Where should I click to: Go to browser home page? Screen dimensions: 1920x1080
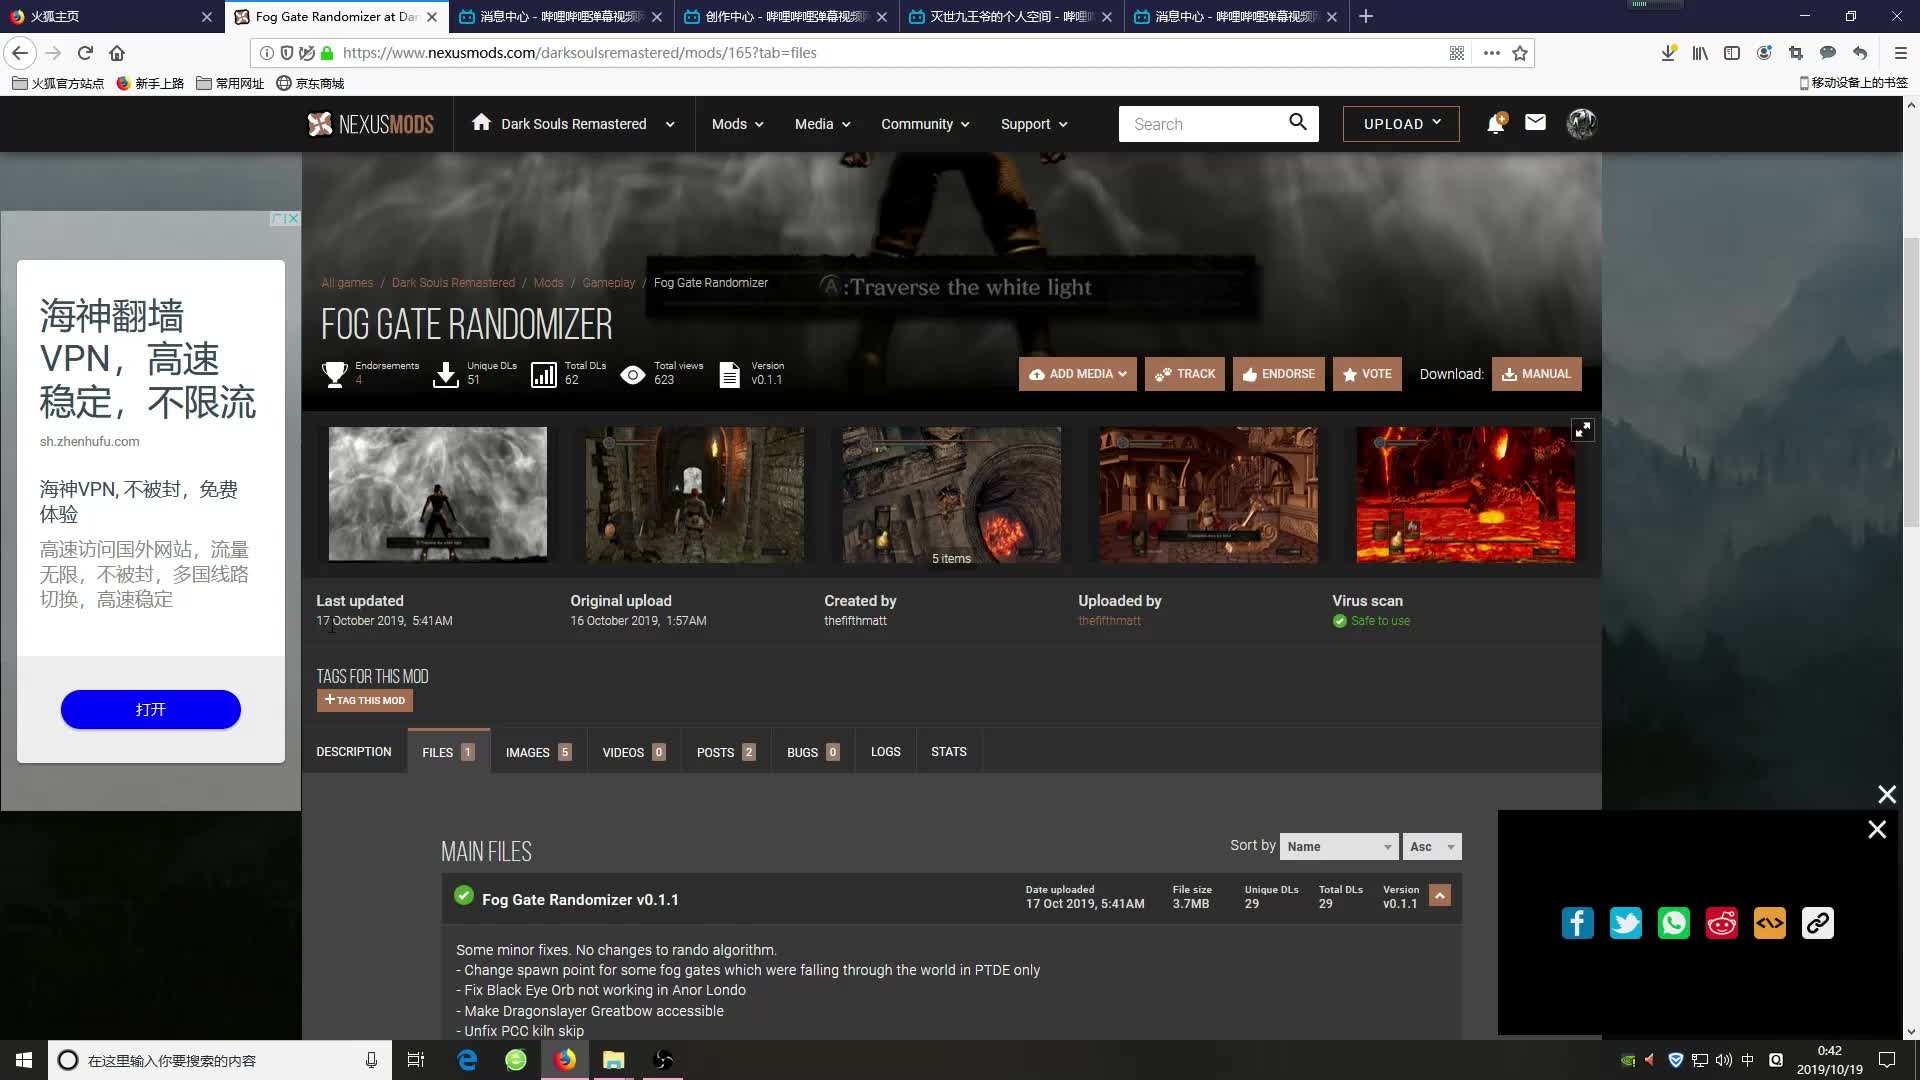117,53
